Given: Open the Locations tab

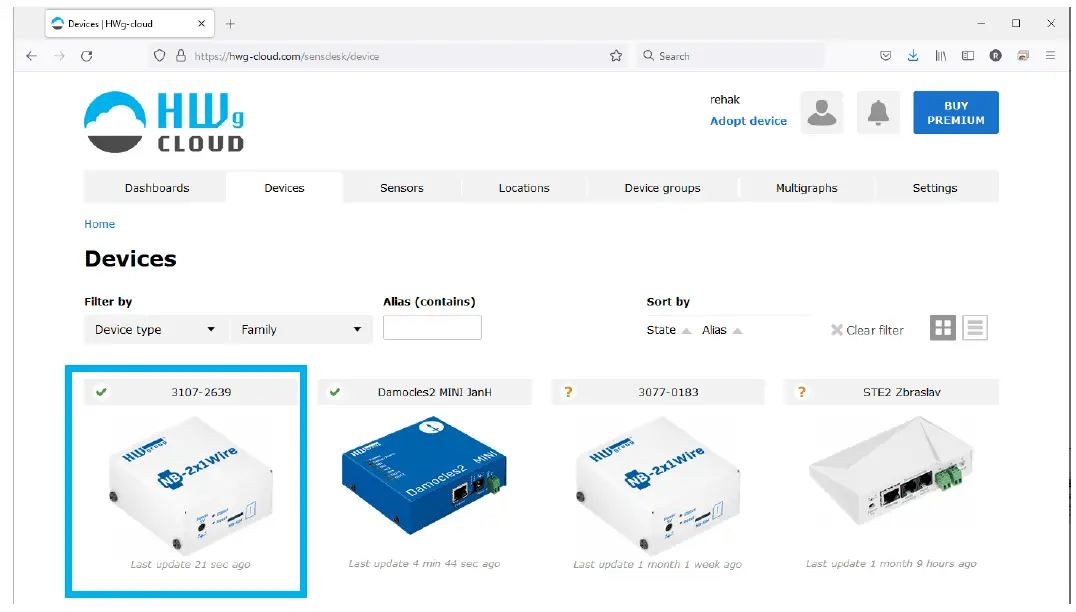Looking at the screenshot, I should [x=524, y=188].
